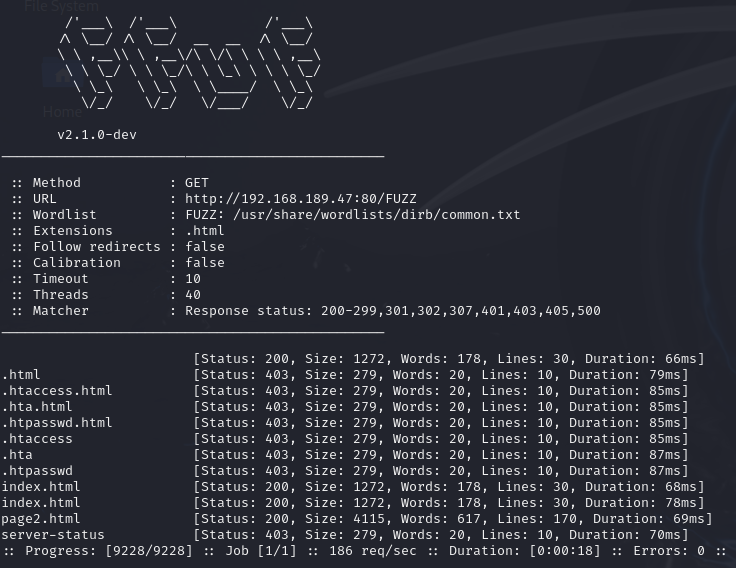Select 'Duration: 79ms' in the .html row
The image size is (736, 568).
coord(625,375)
